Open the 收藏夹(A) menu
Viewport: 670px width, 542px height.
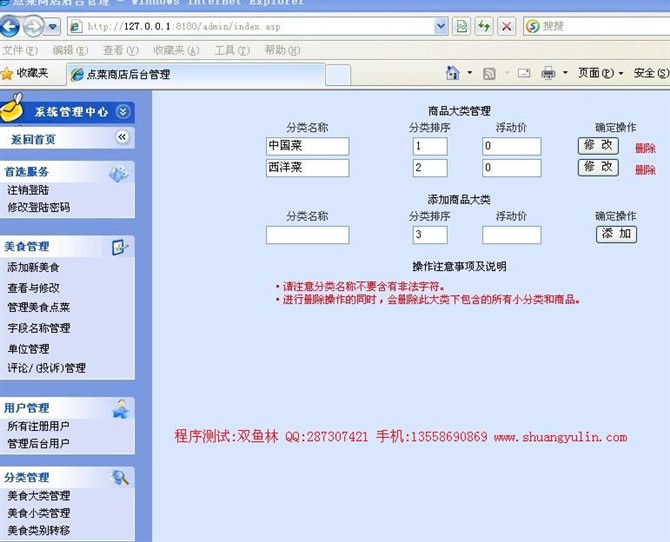pos(176,50)
